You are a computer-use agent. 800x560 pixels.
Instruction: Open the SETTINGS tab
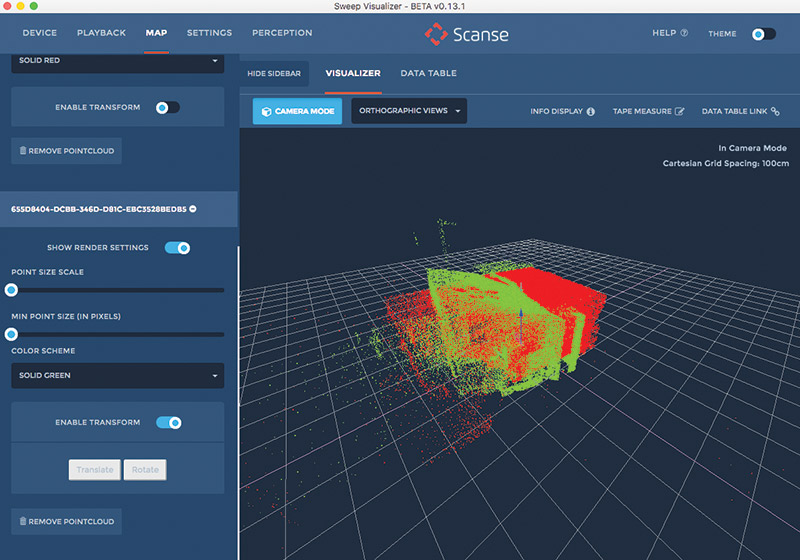209,33
